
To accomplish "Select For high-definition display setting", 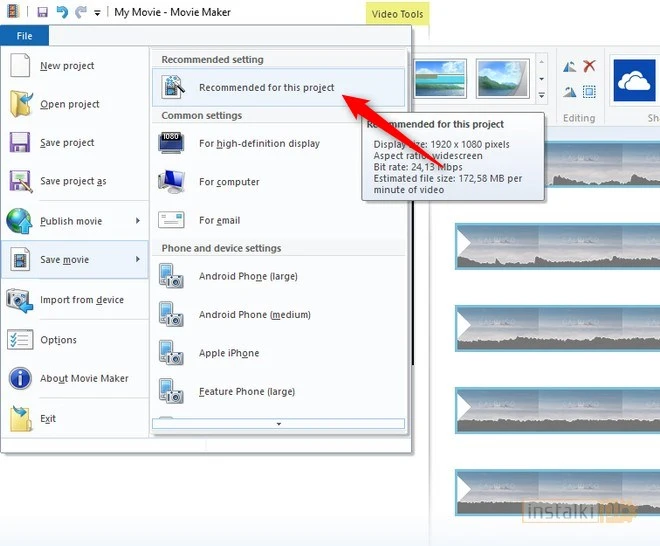I will 259,144.
